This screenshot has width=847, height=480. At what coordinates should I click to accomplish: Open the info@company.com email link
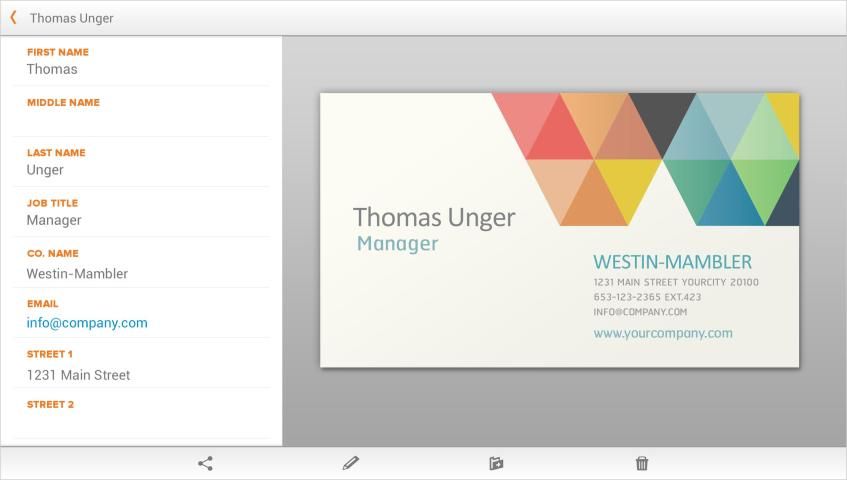87,323
